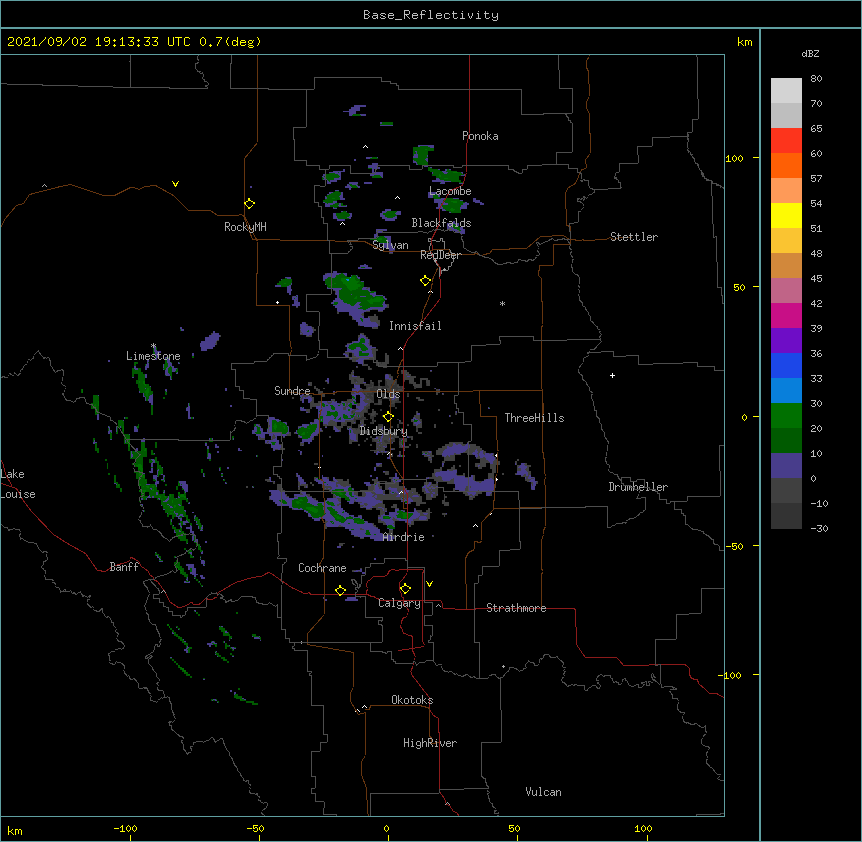Choose the violet 36-39 dBZ legend color
Screen dimensions: 862x842
click(x=786, y=341)
